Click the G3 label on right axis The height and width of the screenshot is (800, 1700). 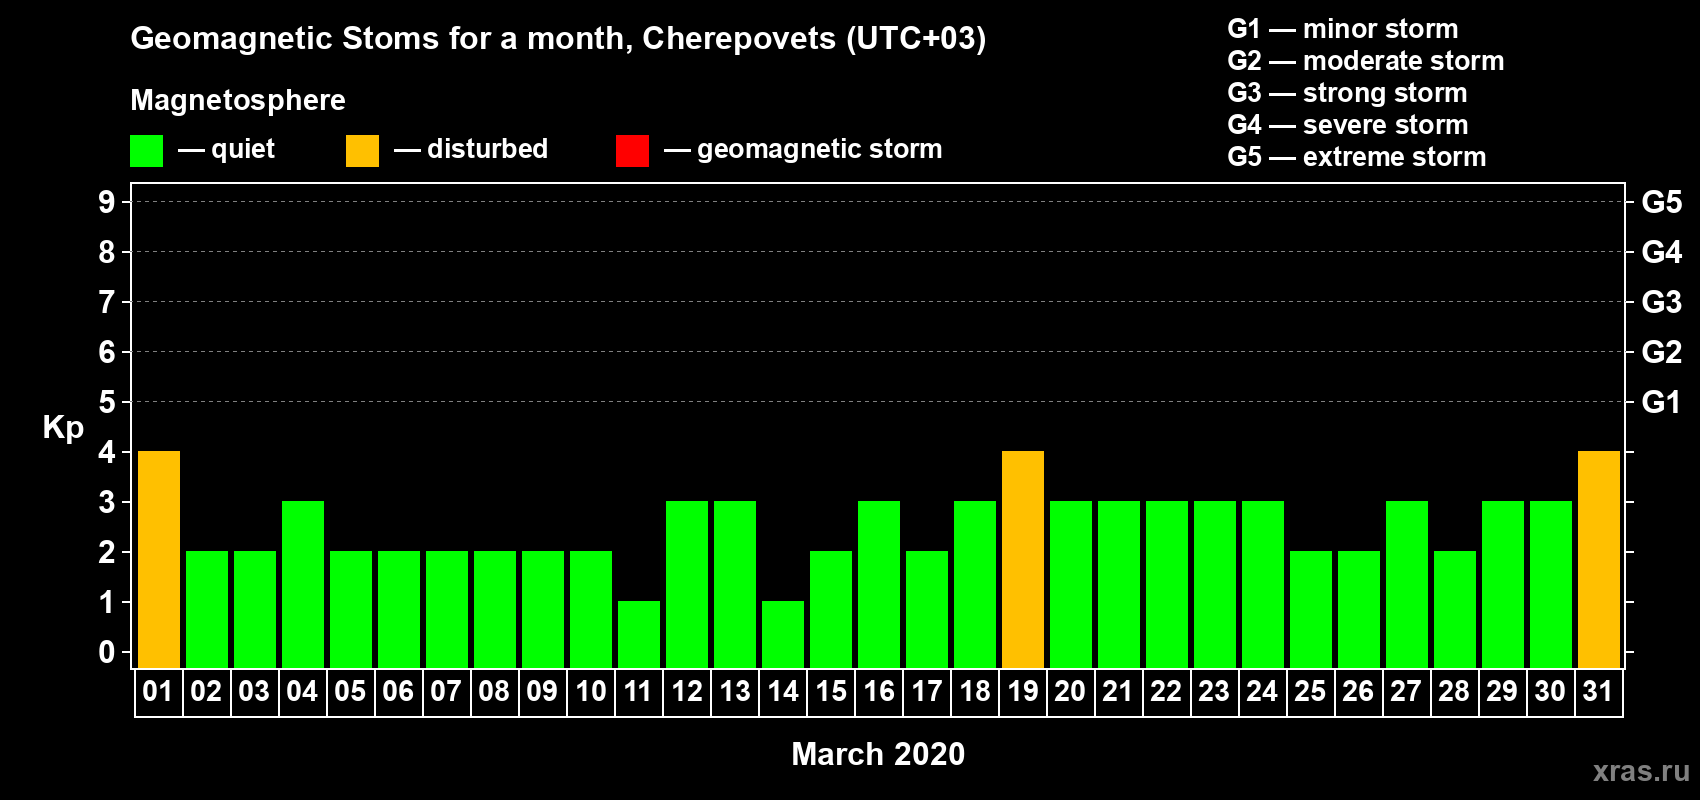(1662, 302)
